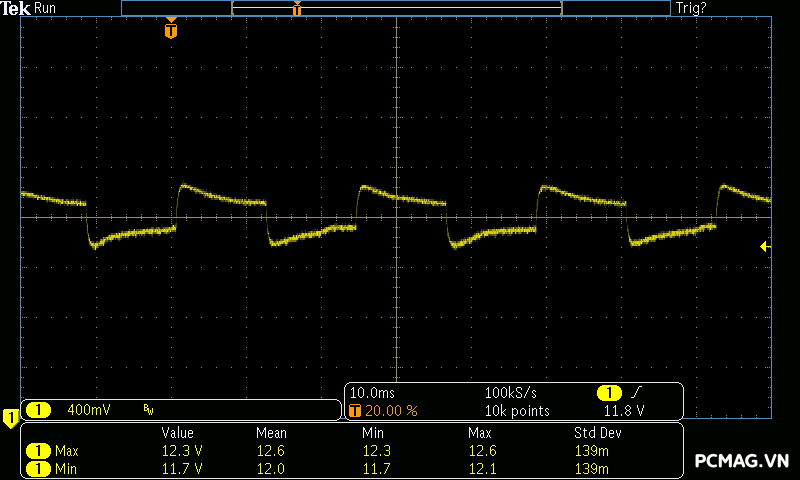
Task: Click the yellow trigger level arrow on right edge
Action: pos(765,246)
